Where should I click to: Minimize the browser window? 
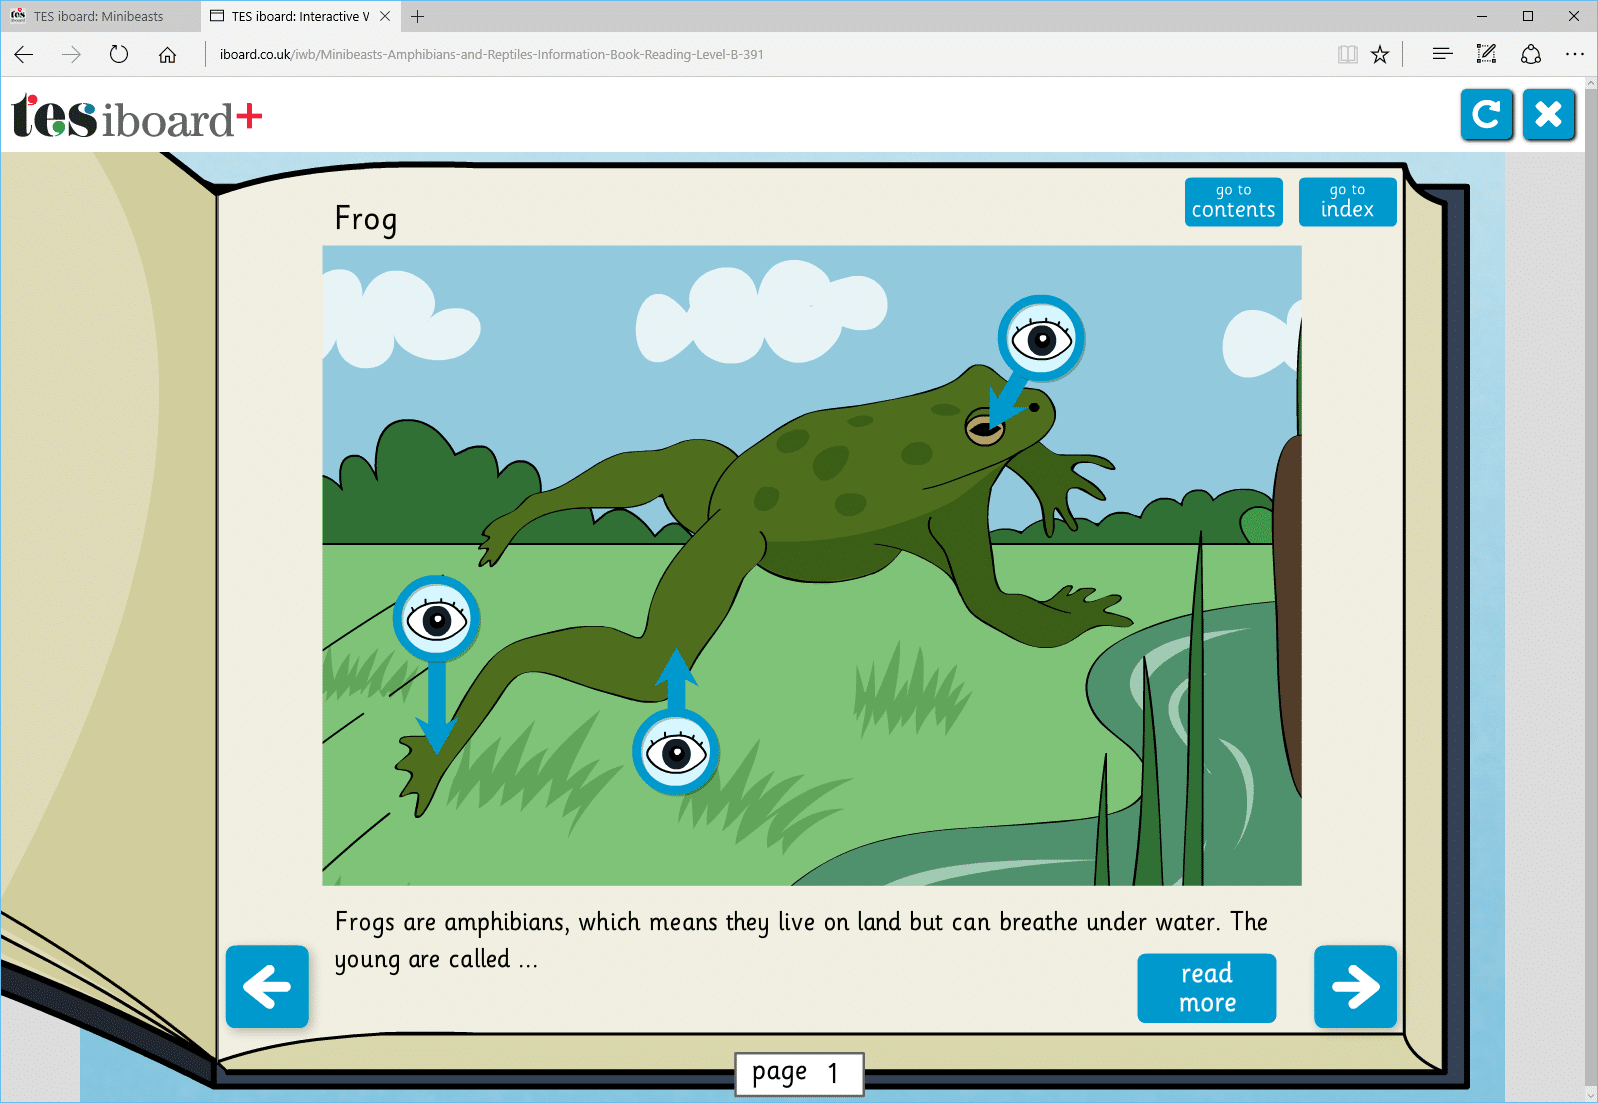pyautogui.click(x=1482, y=16)
